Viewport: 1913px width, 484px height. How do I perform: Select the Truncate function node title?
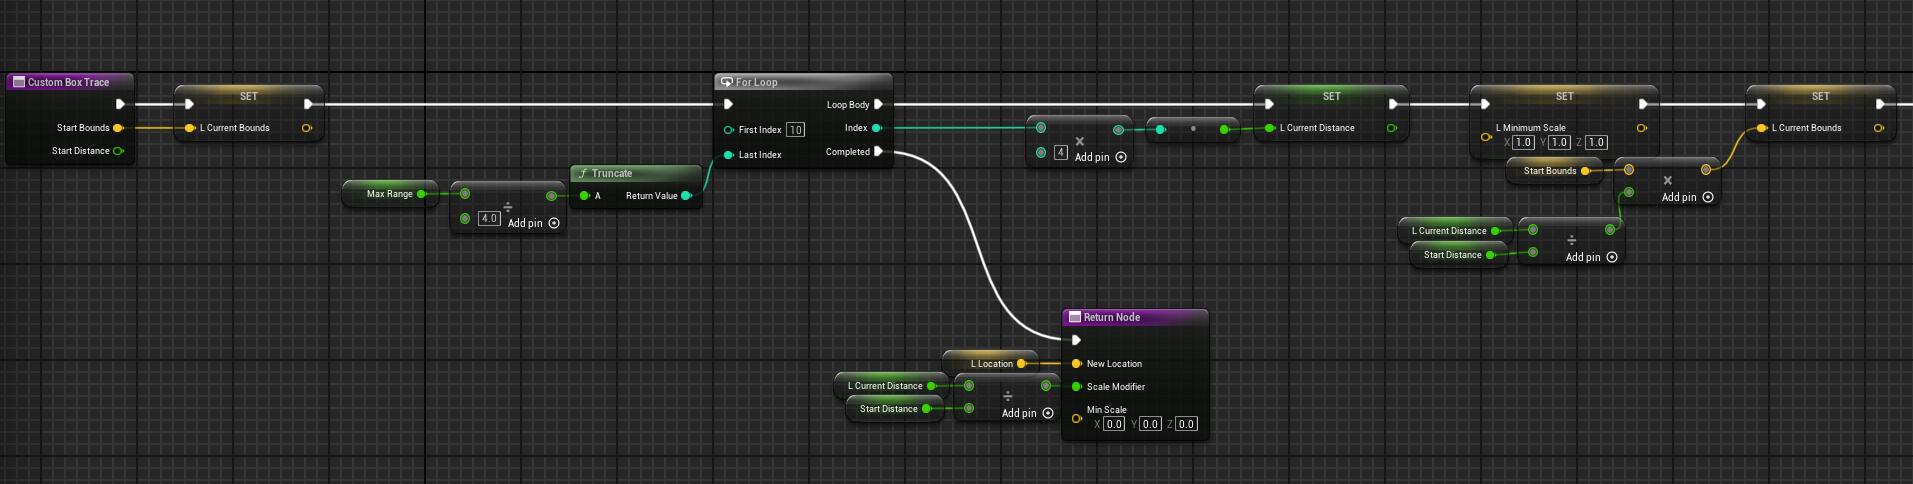[x=611, y=173]
